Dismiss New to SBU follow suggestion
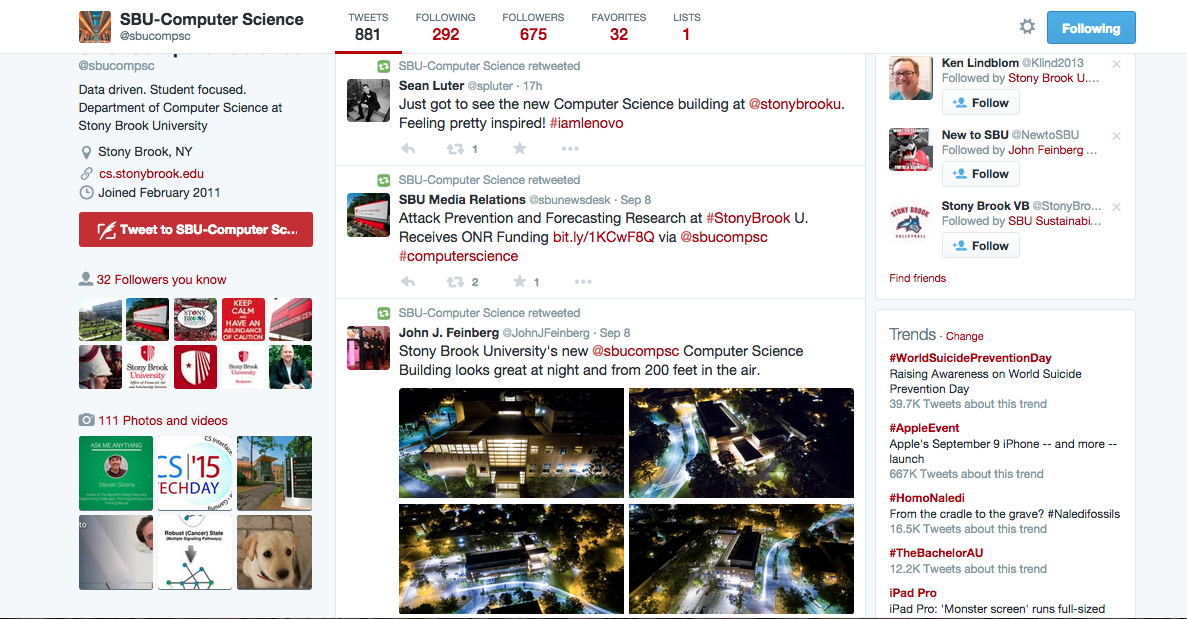Image resolution: width=1187 pixels, height=619 pixels. click(x=1117, y=136)
